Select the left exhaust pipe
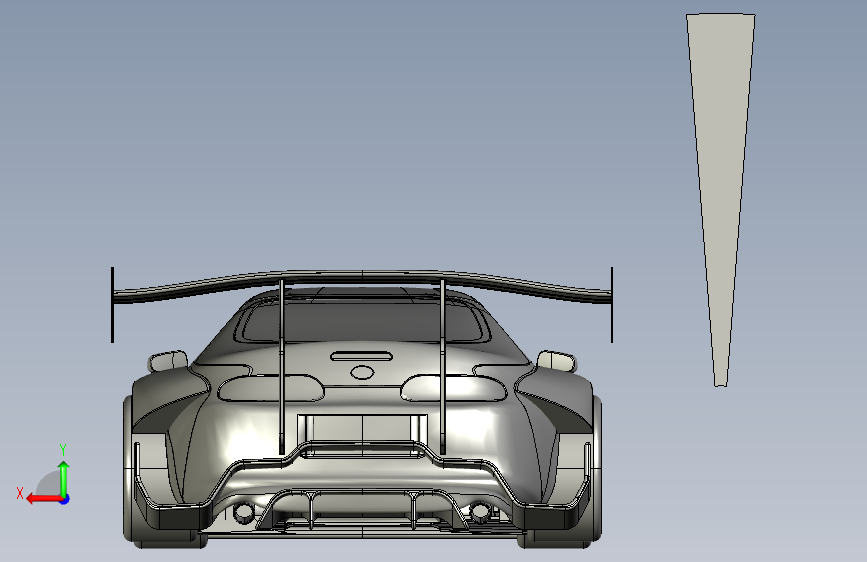 click(243, 512)
